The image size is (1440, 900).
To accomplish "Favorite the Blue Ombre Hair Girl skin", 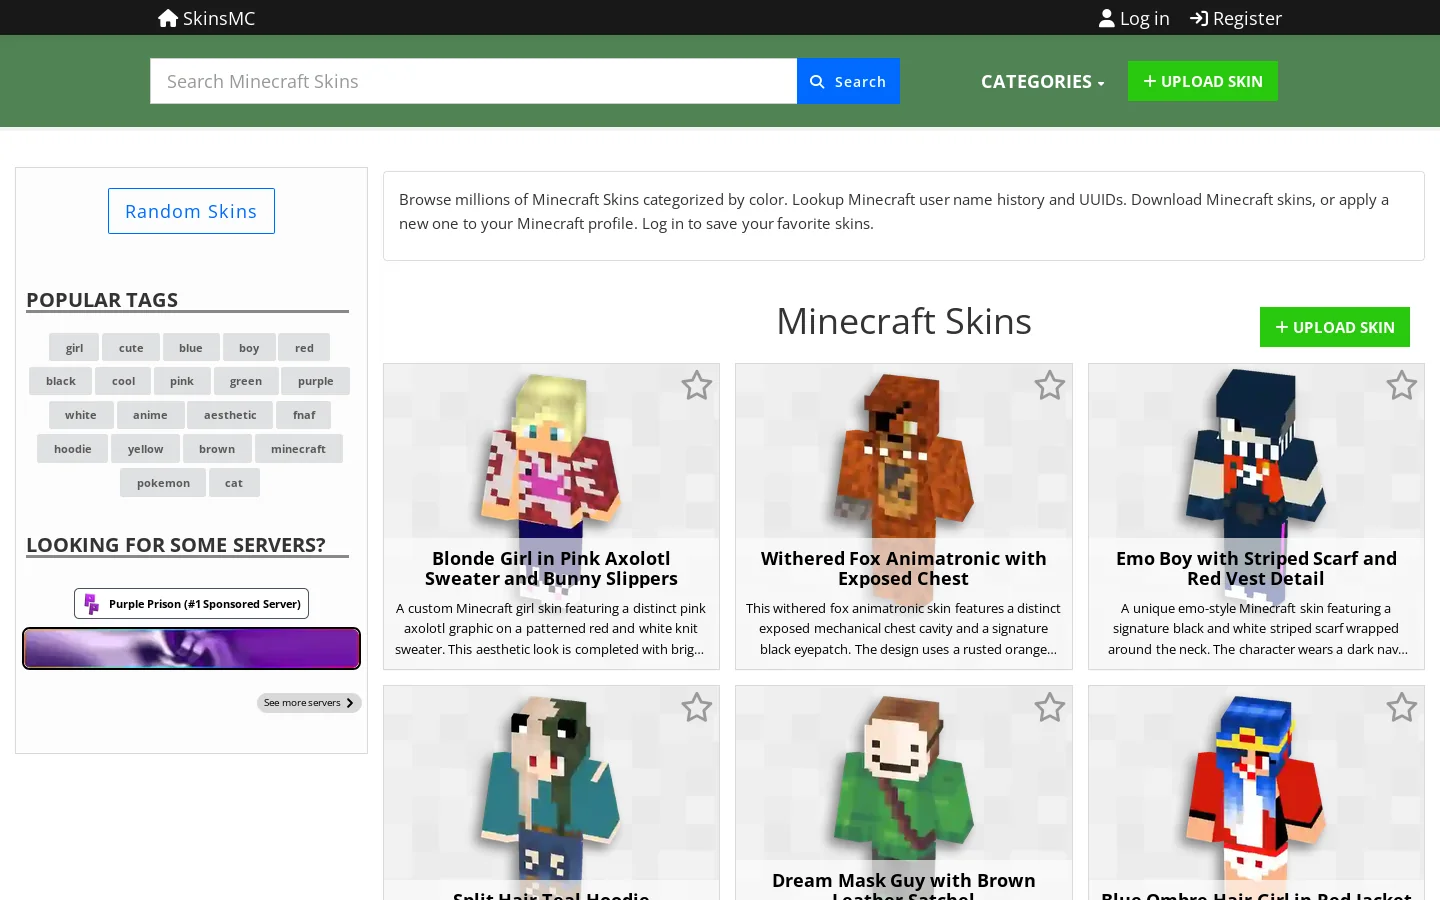I will pos(1401,707).
